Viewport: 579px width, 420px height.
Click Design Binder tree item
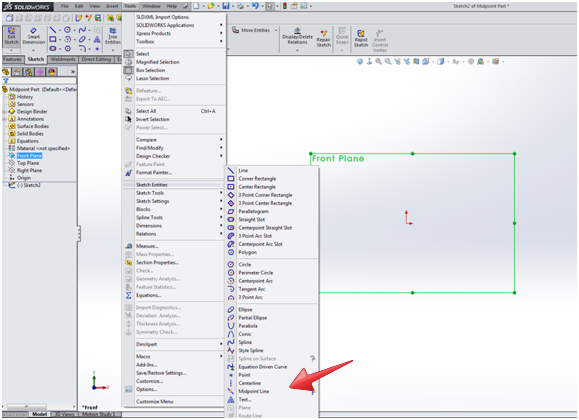[32, 111]
